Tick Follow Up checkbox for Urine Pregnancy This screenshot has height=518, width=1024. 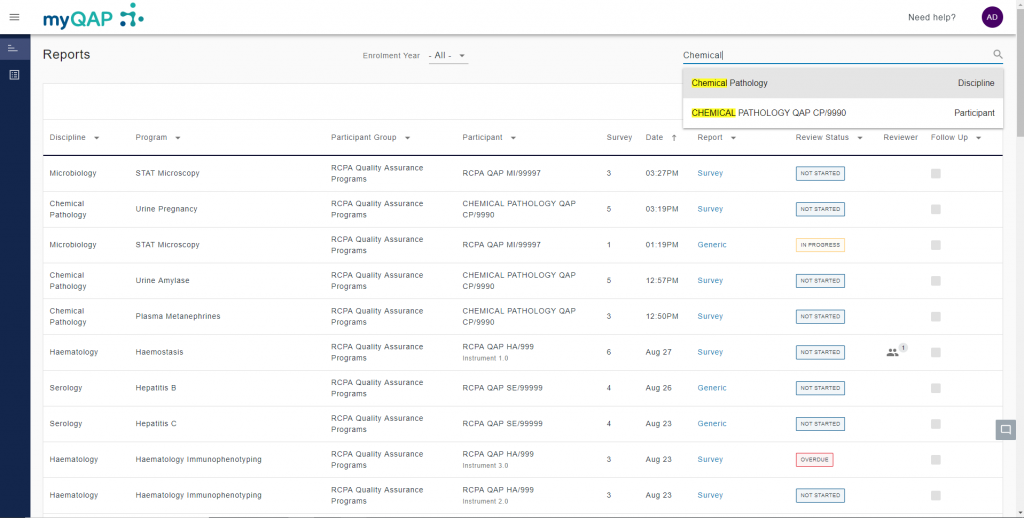coord(936,209)
